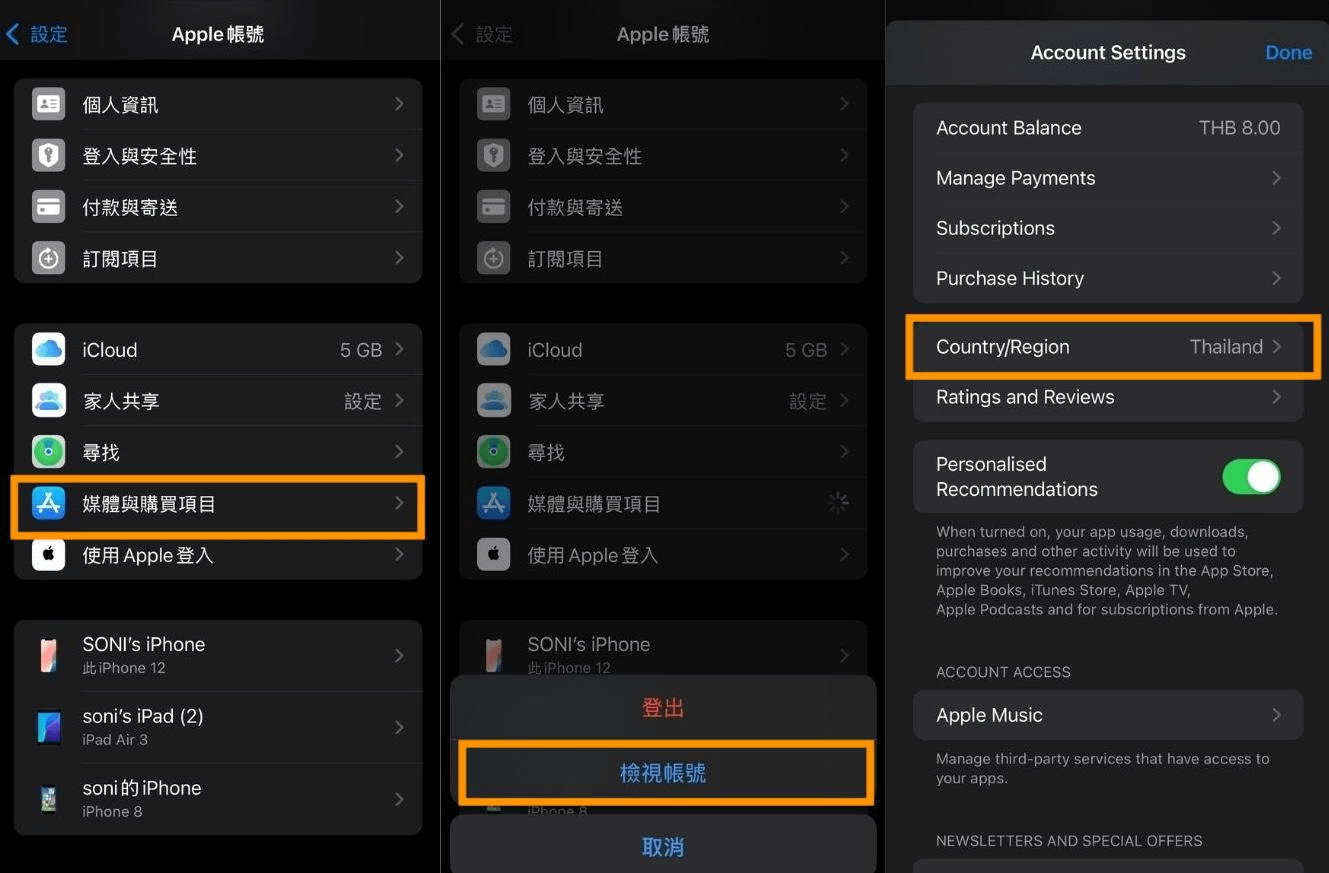The image size is (1329, 873).
Task: Open Country/Region Thailand row
Action: [x=1108, y=347]
